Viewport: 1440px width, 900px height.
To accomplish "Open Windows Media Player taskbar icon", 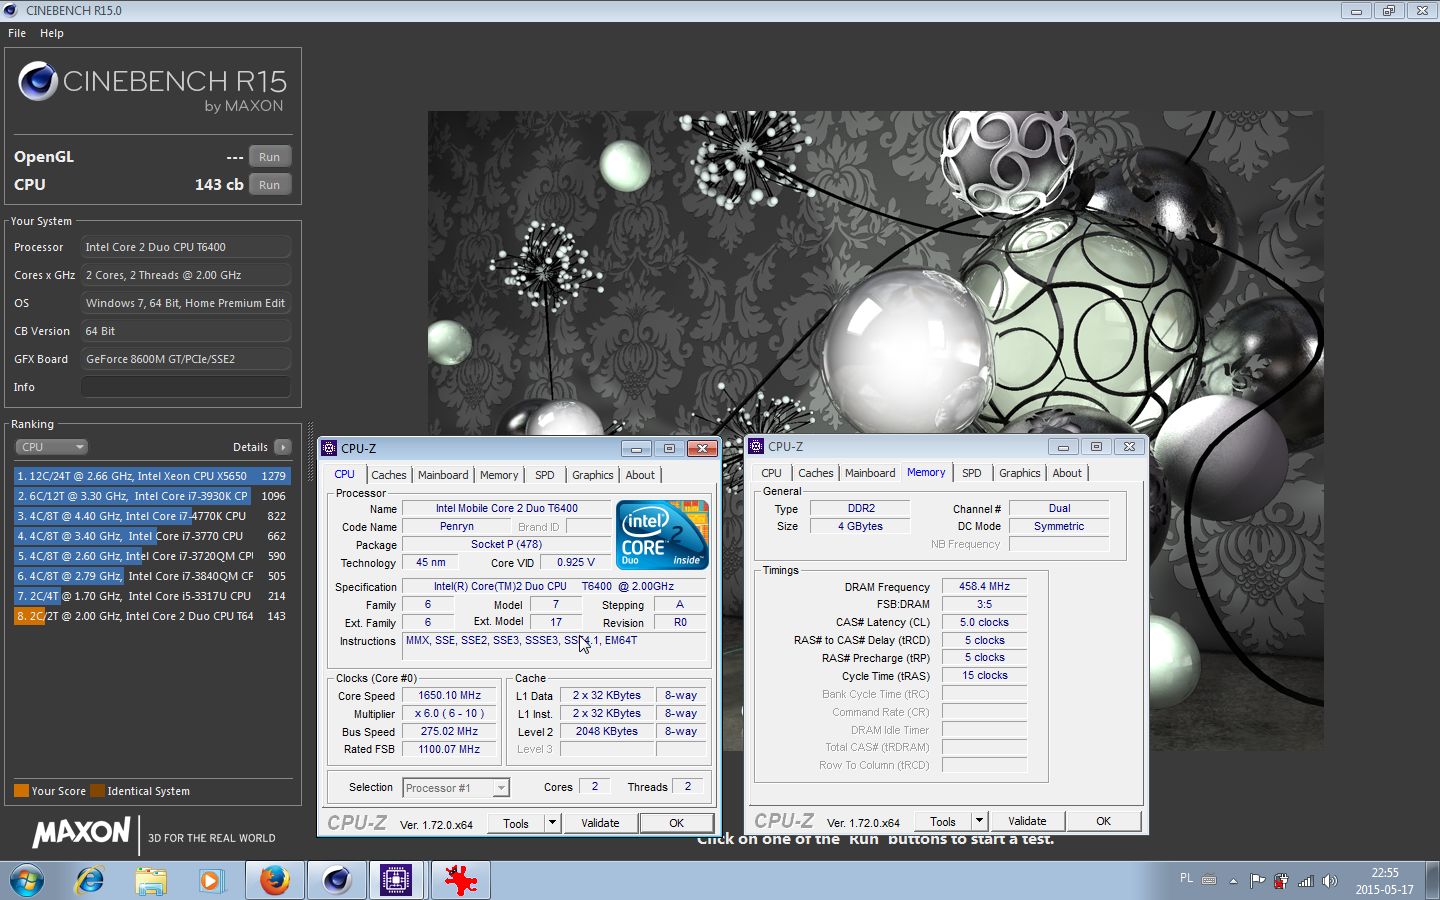I will pyautogui.click(x=210, y=881).
